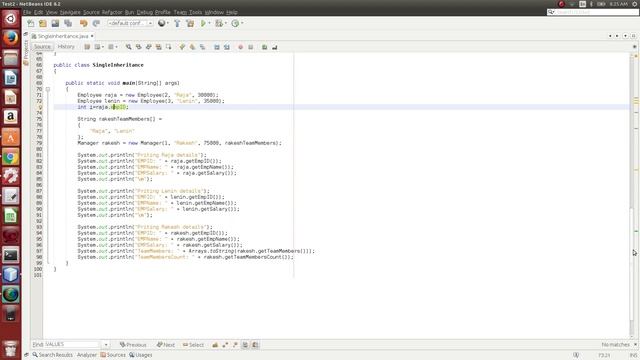
Task: Click the New File toolbar icon
Action: point(31,23)
